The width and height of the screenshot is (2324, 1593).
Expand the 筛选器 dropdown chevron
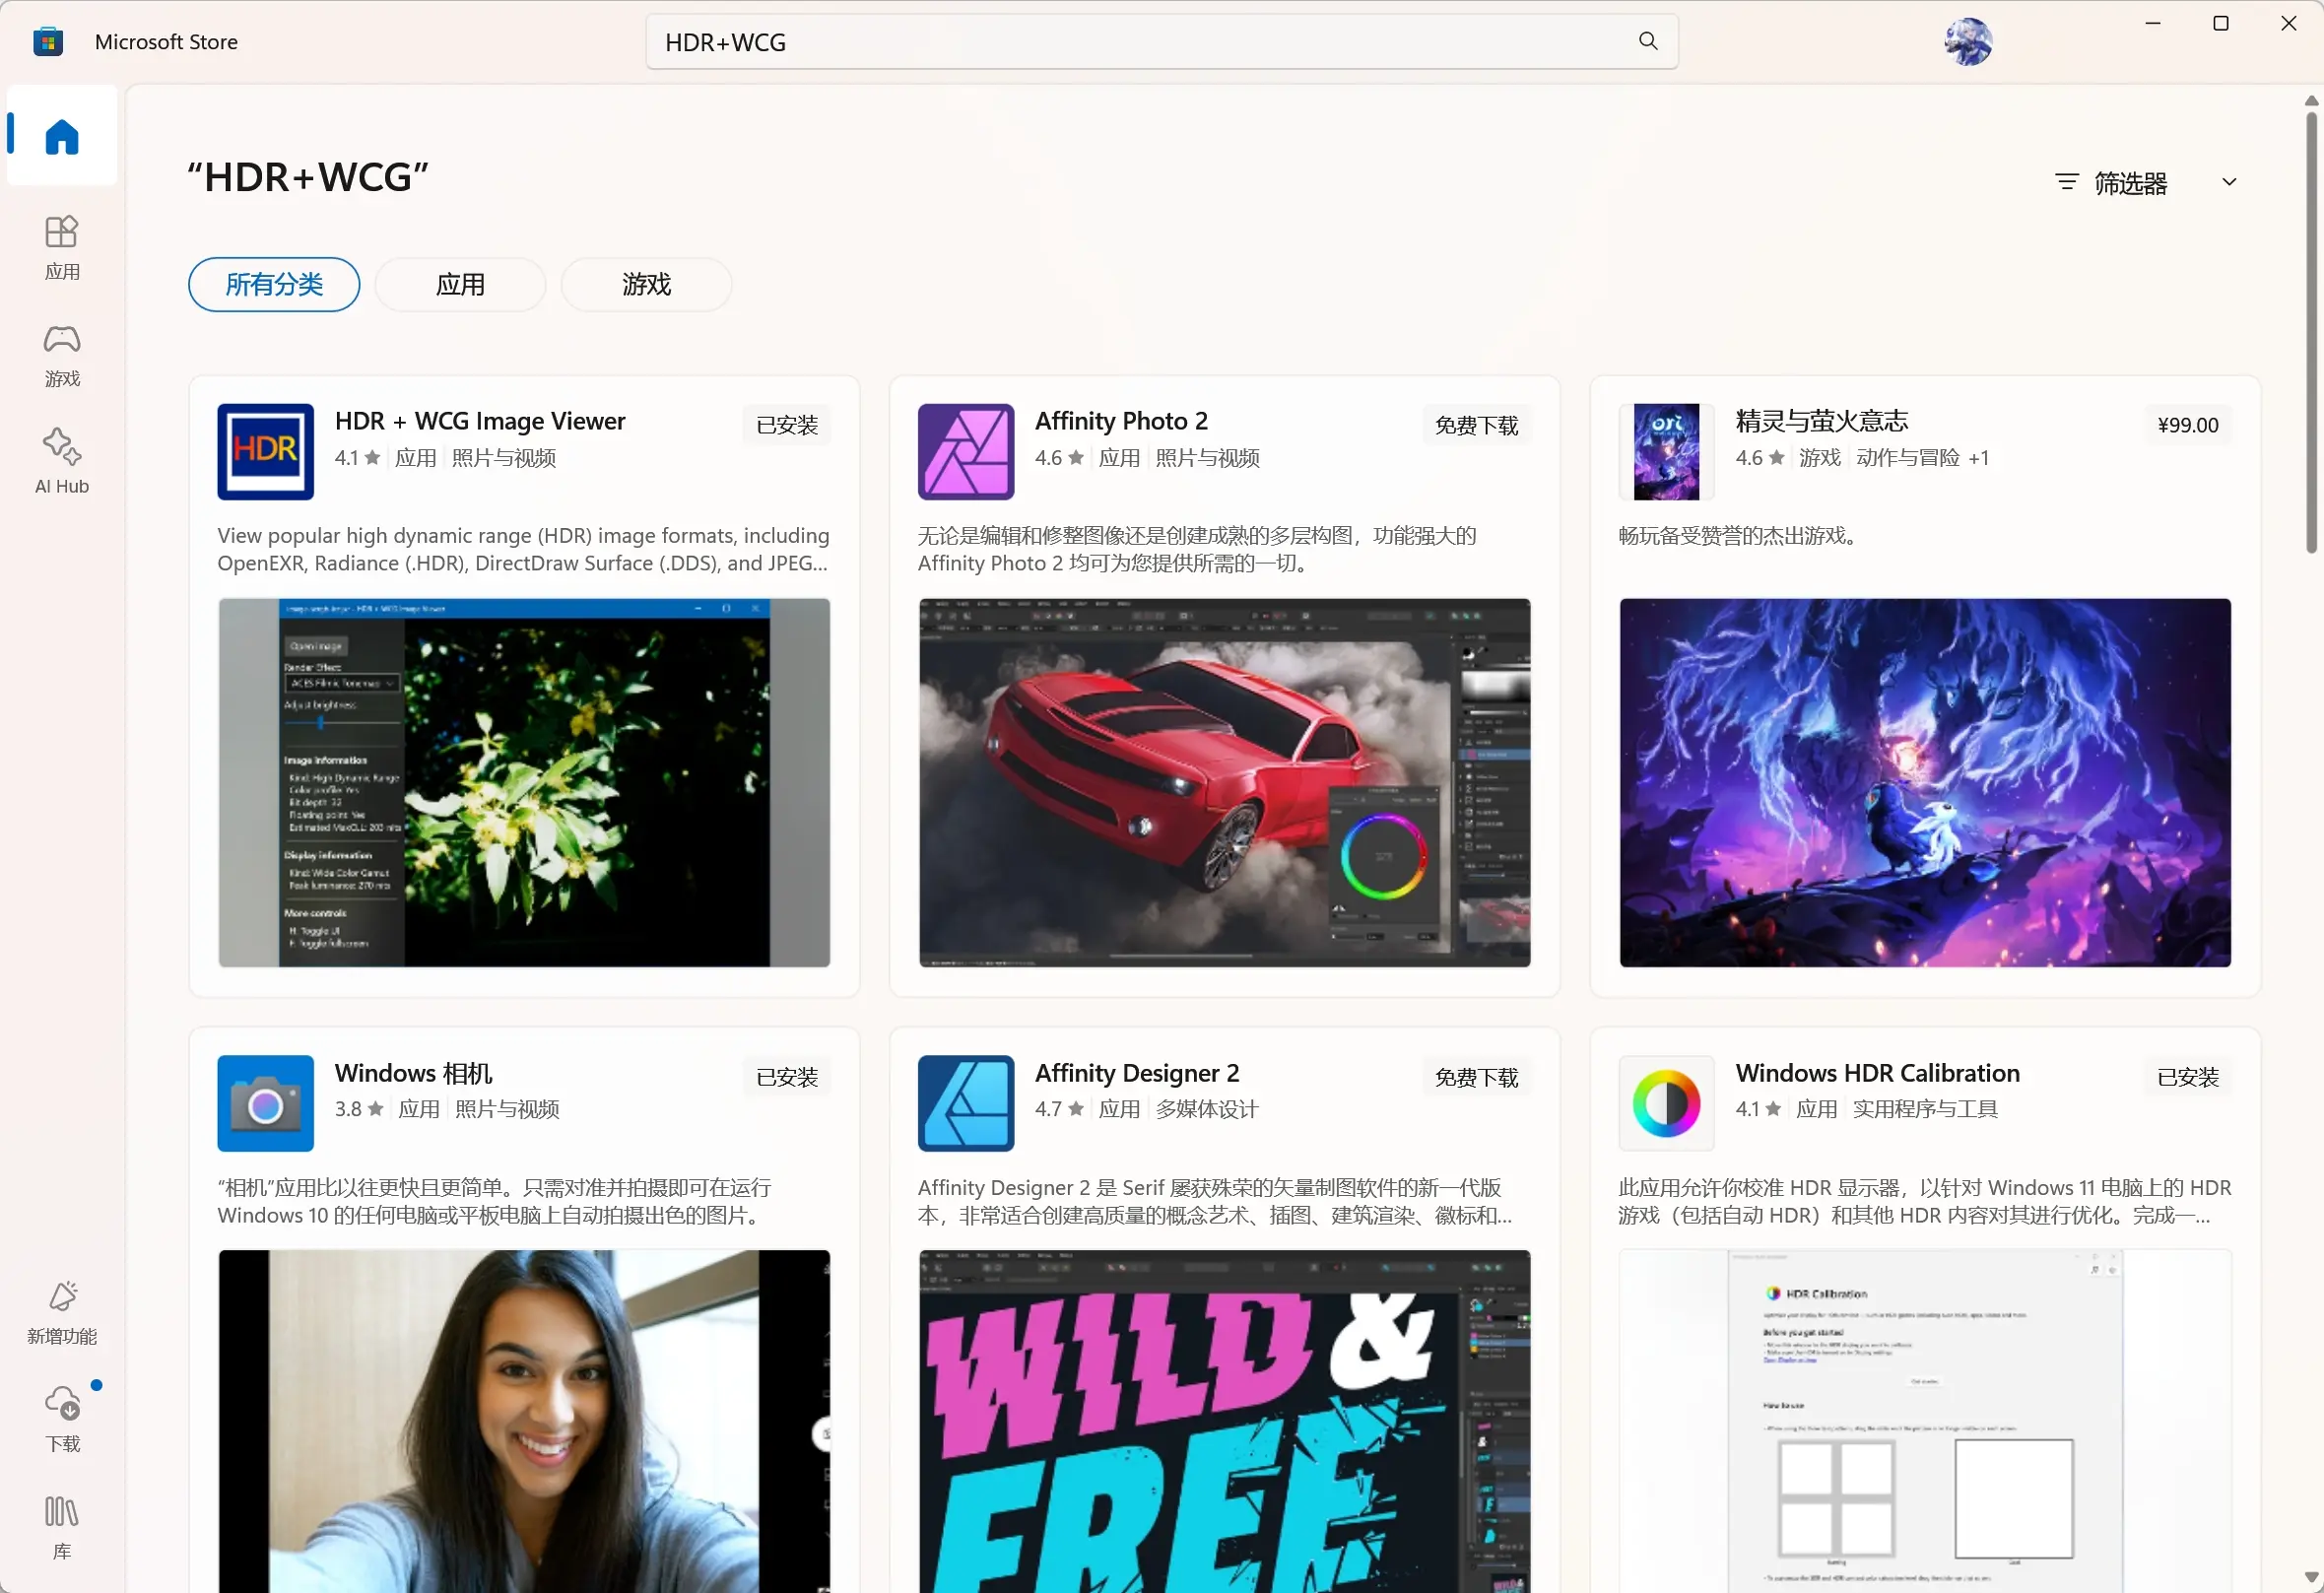click(x=2229, y=182)
